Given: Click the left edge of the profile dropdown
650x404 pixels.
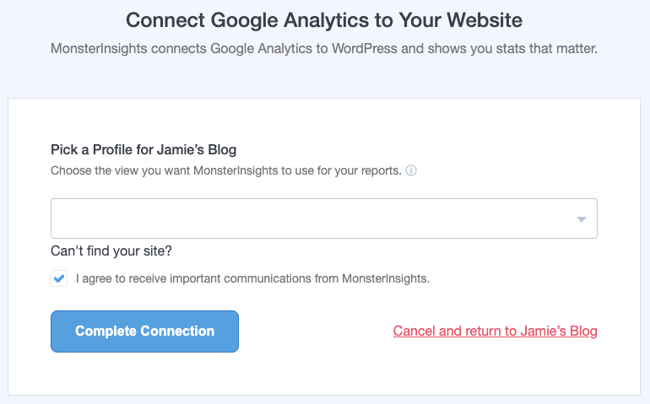Looking at the screenshot, I should [x=62, y=218].
